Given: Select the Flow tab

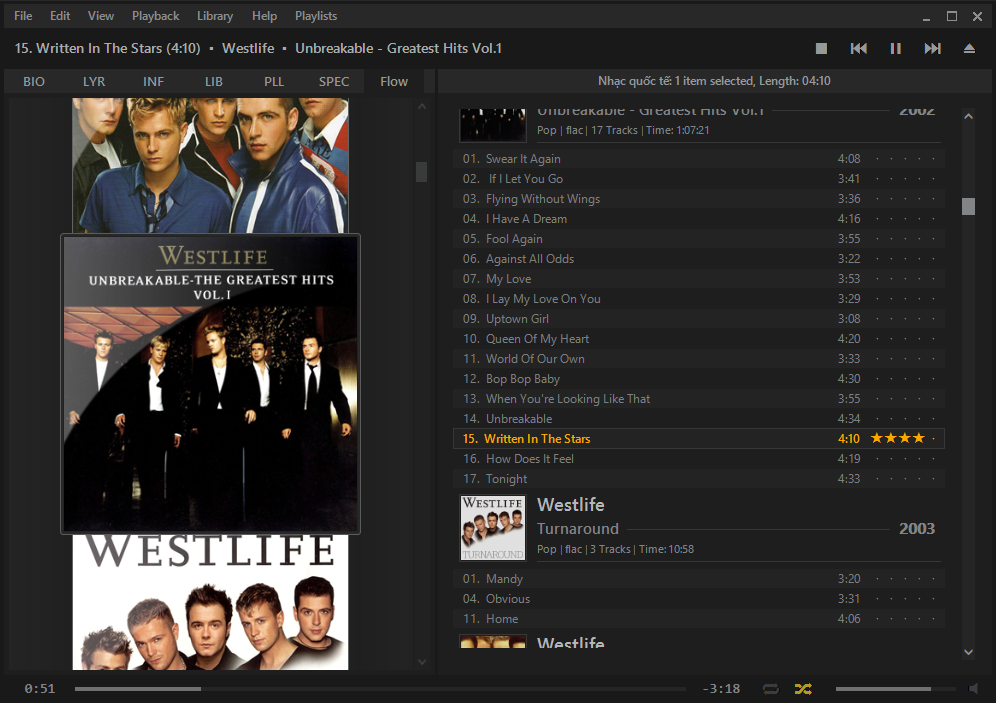Looking at the screenshot, I should (394, 81).
